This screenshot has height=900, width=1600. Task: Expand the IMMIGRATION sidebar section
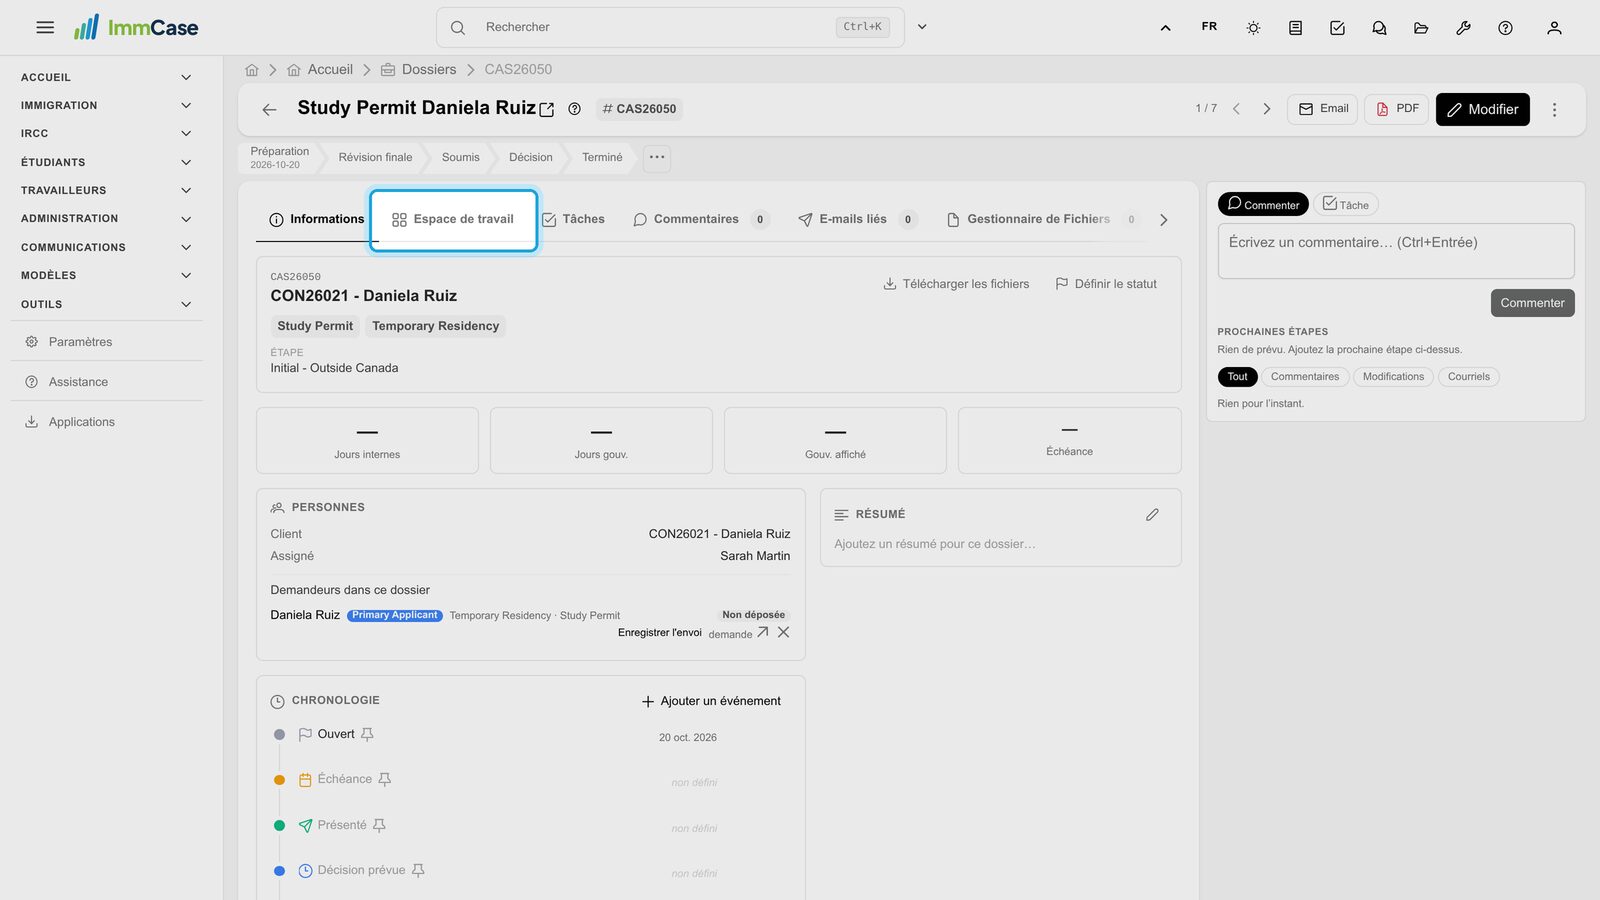(105, 105)
